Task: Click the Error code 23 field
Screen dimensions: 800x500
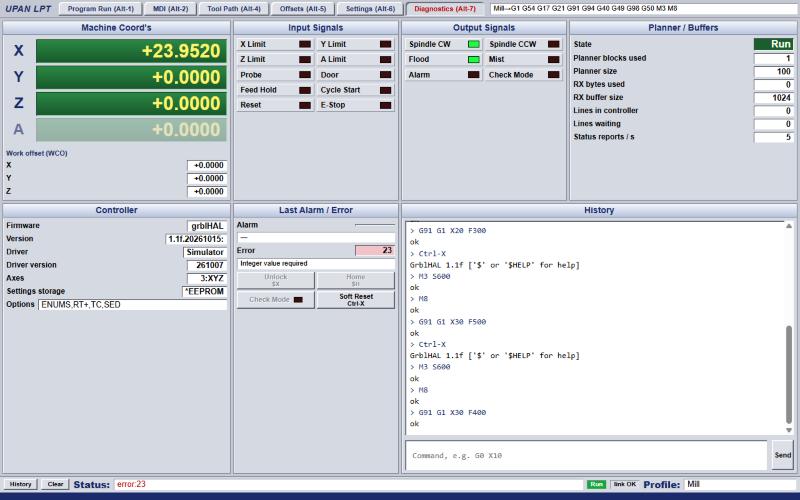Action: point(375,251)
